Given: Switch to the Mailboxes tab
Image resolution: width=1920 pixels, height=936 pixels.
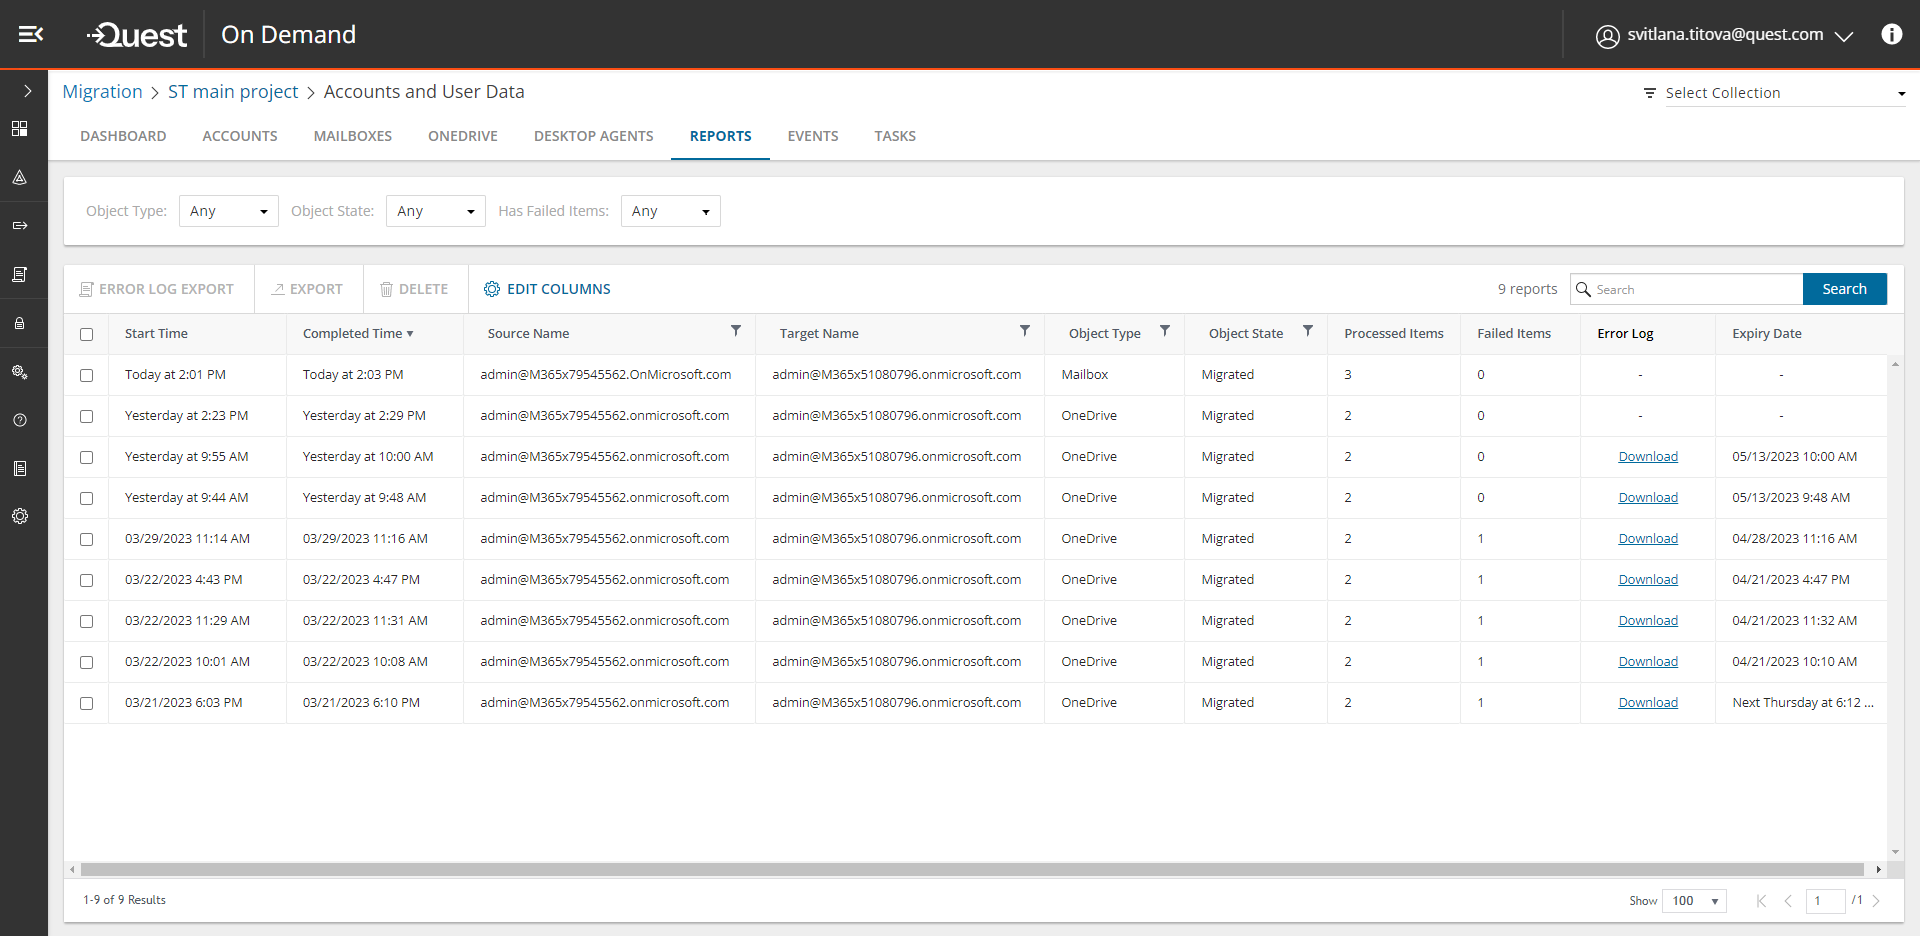Looking at the screenshot, I should (353, 136).
